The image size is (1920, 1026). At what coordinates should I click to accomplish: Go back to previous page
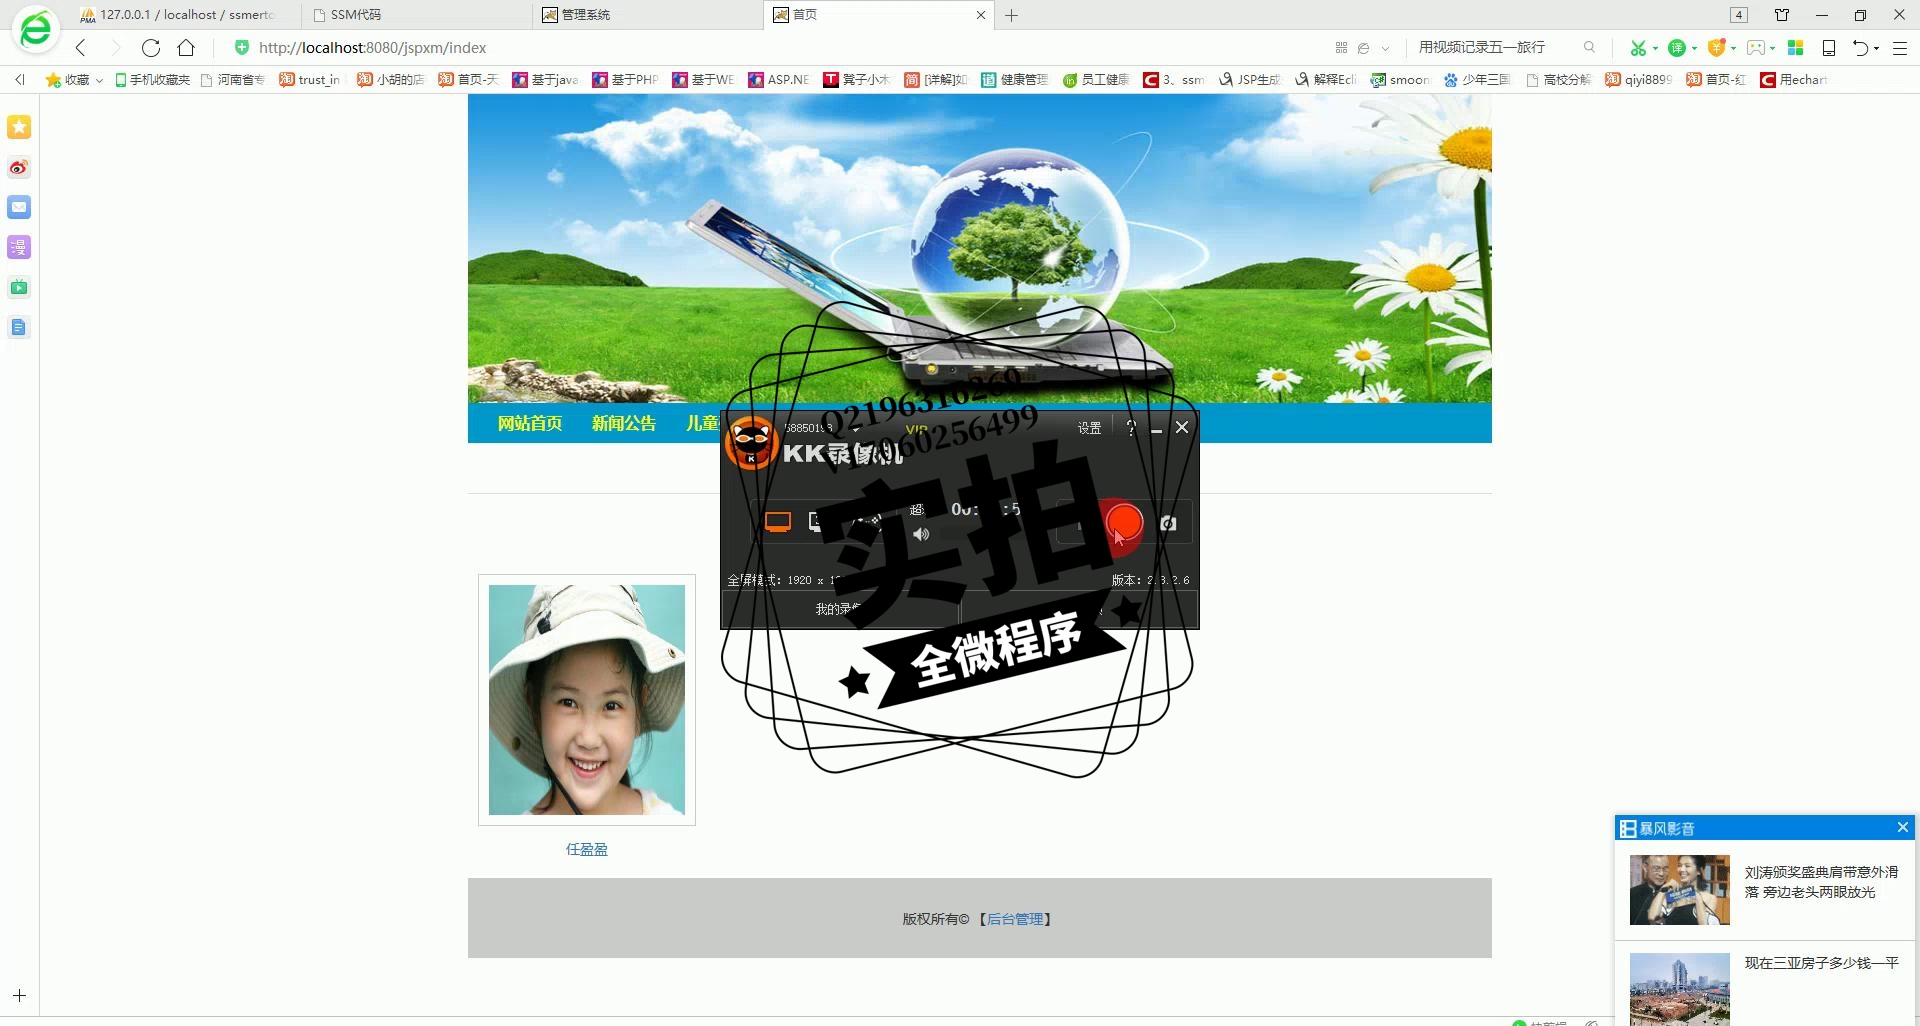click(x=81, y=47)
